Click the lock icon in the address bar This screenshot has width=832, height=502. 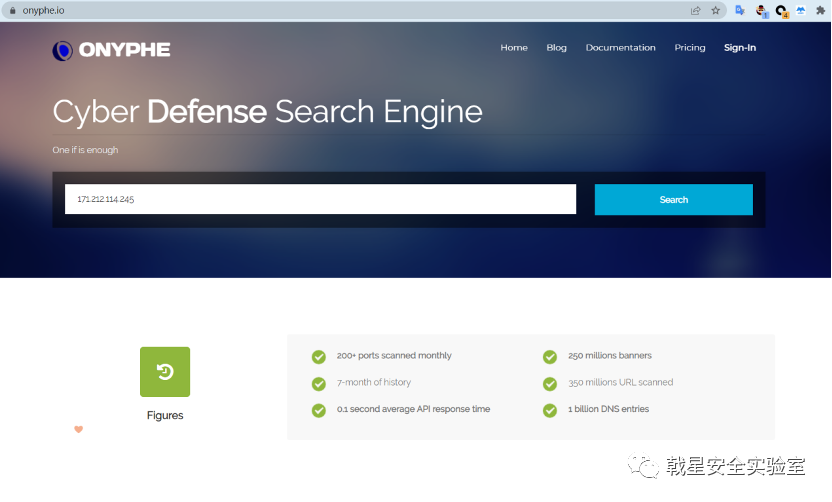[x=13, y=11]
